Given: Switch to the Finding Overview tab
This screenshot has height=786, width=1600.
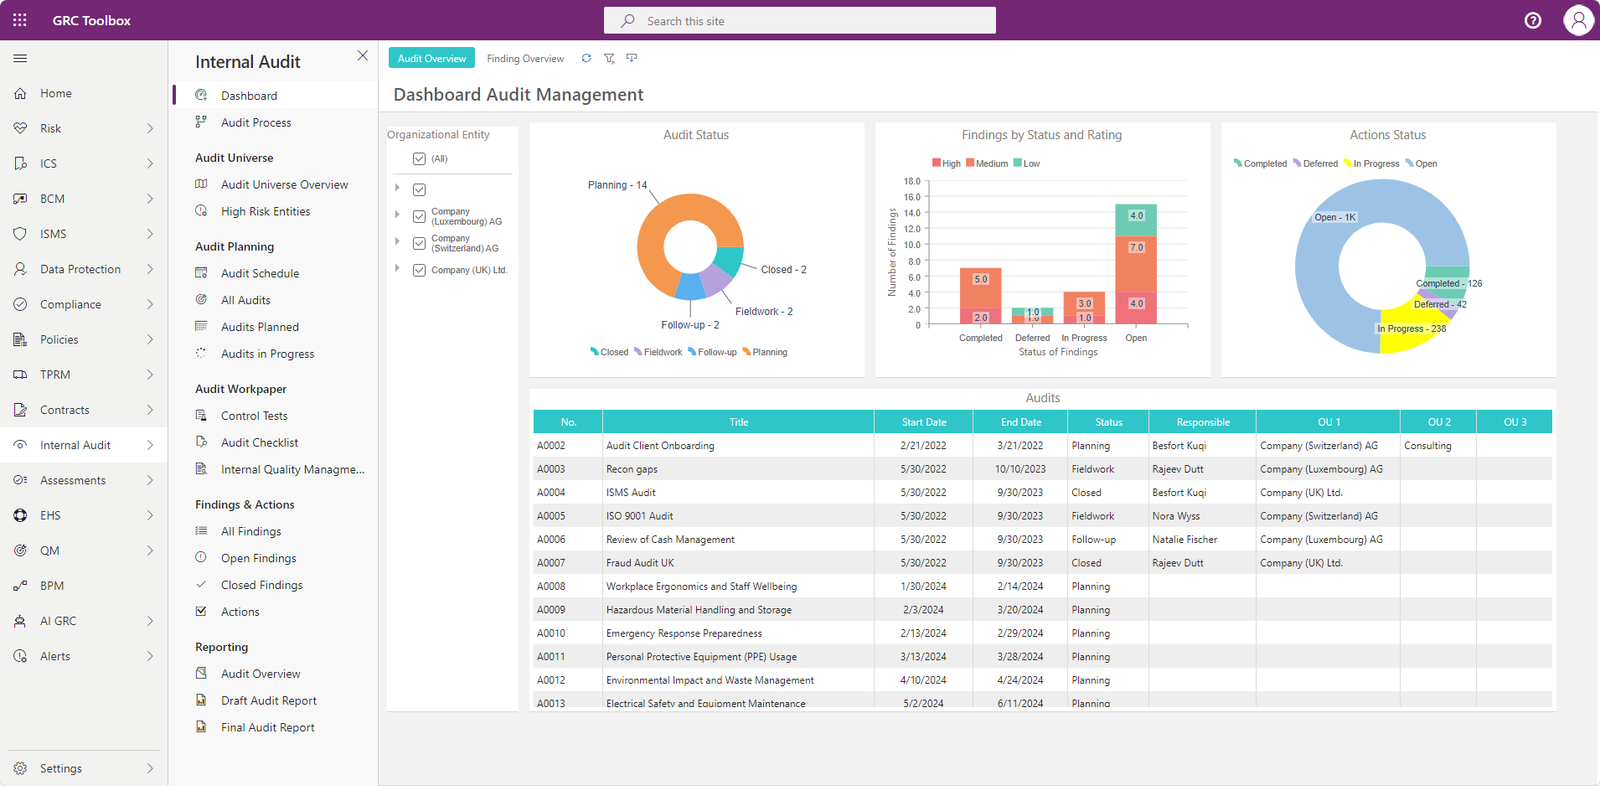Looking at the screenshot, I should click(525, 58).
